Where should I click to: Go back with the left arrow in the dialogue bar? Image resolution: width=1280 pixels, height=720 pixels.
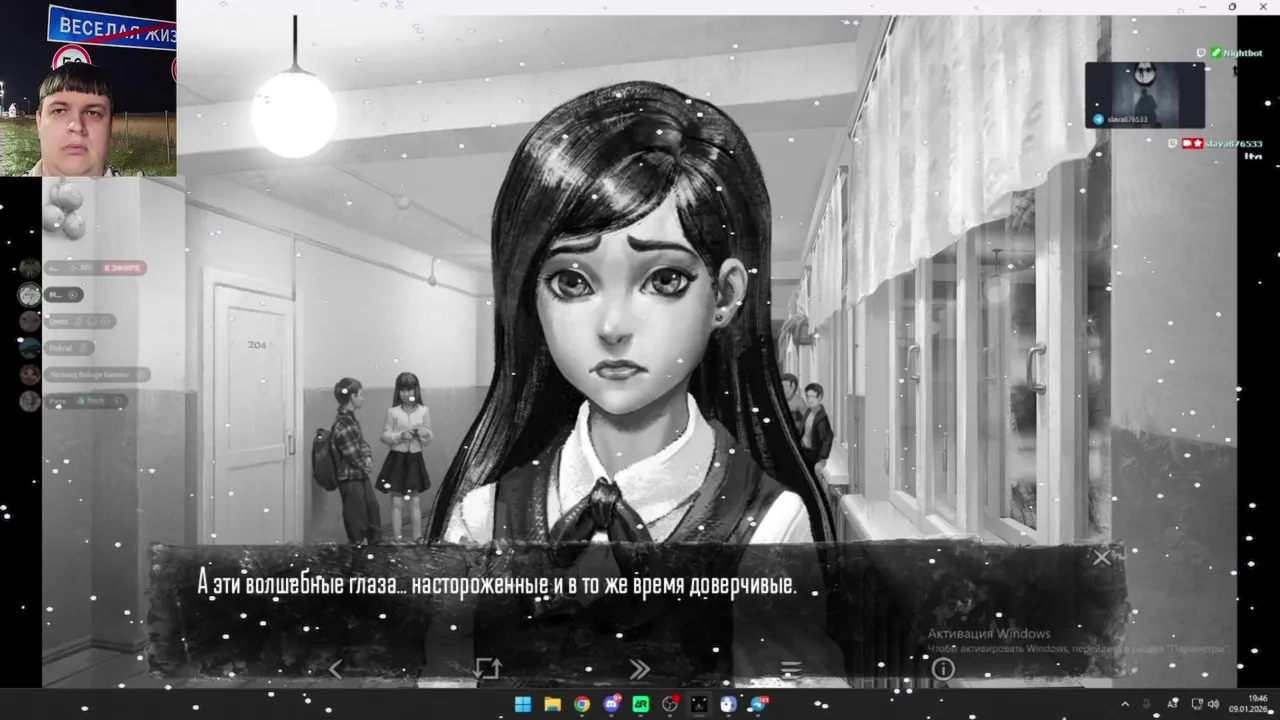point(336,669)
